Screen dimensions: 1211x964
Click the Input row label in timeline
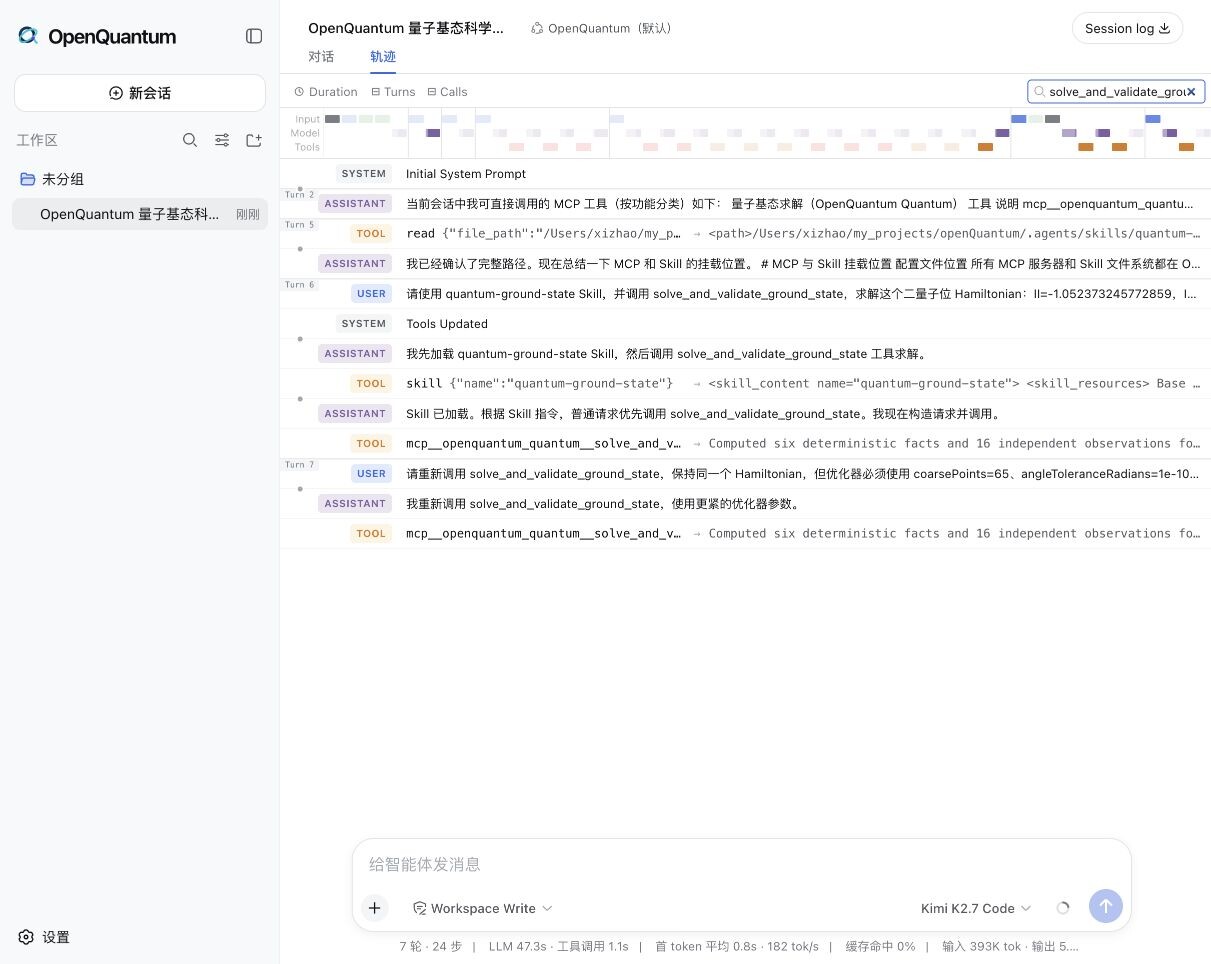307,119
